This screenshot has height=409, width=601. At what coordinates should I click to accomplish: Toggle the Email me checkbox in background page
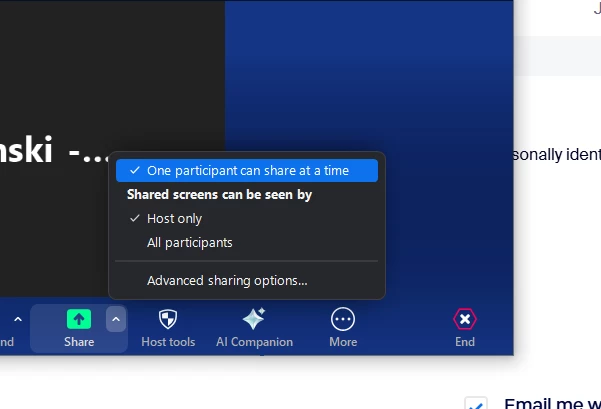(x=476, y=403)
